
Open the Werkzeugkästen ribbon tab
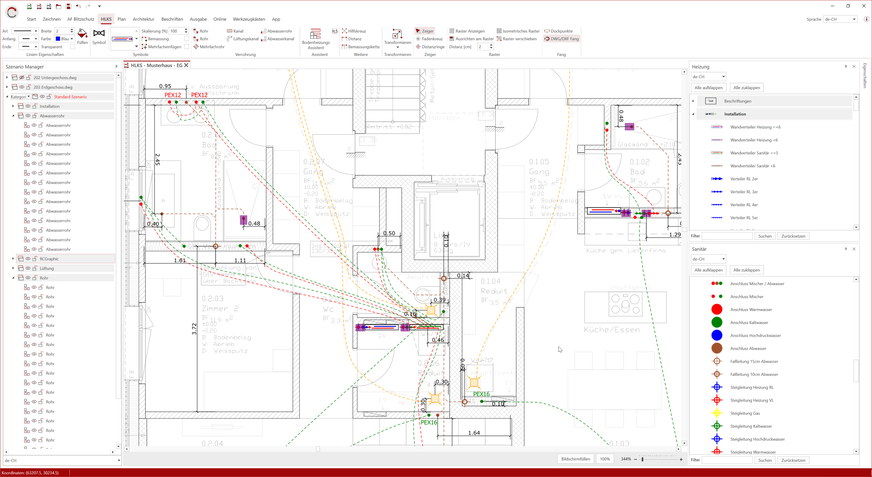[x=249, y=19]
